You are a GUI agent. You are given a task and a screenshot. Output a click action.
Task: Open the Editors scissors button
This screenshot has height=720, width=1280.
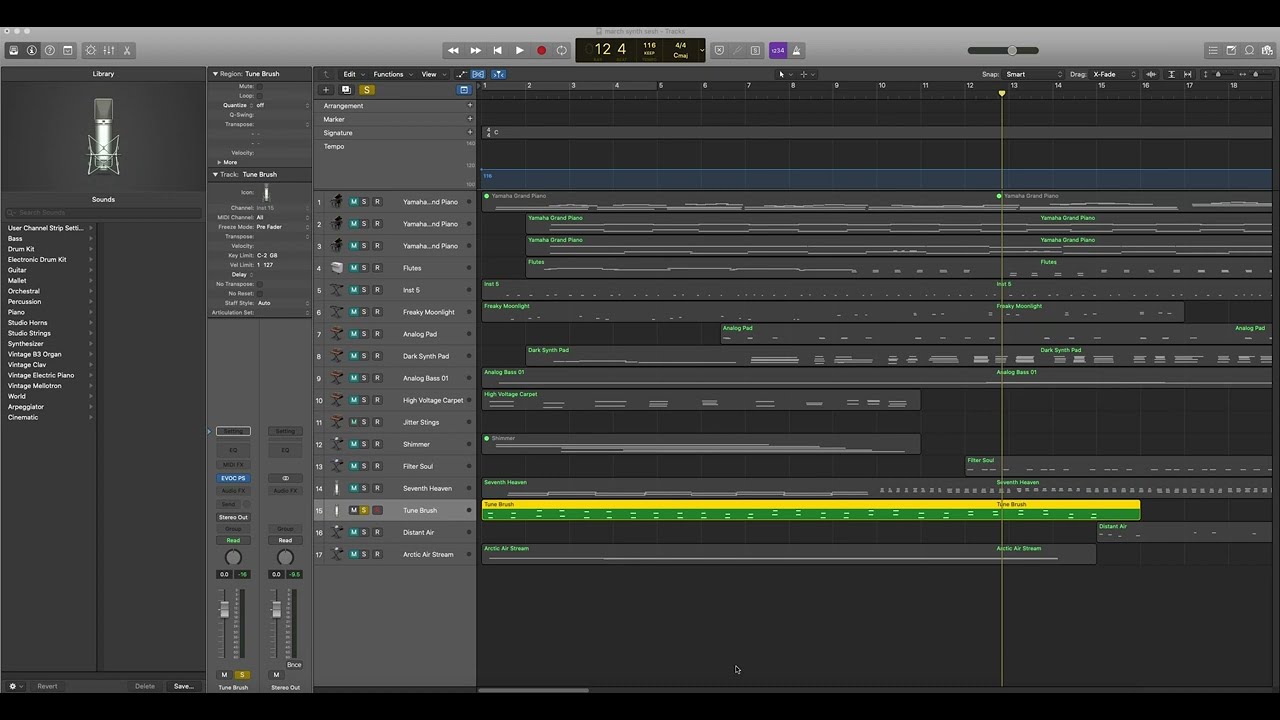pyautogui.click(x=127, y=50)
